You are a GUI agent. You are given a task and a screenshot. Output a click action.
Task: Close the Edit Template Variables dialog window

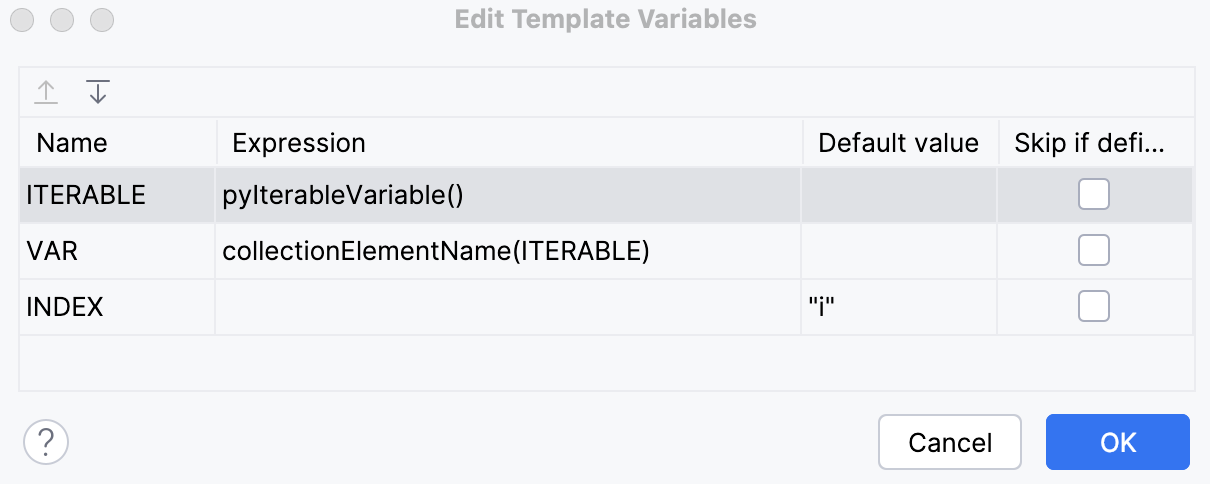tap(23, 19)
